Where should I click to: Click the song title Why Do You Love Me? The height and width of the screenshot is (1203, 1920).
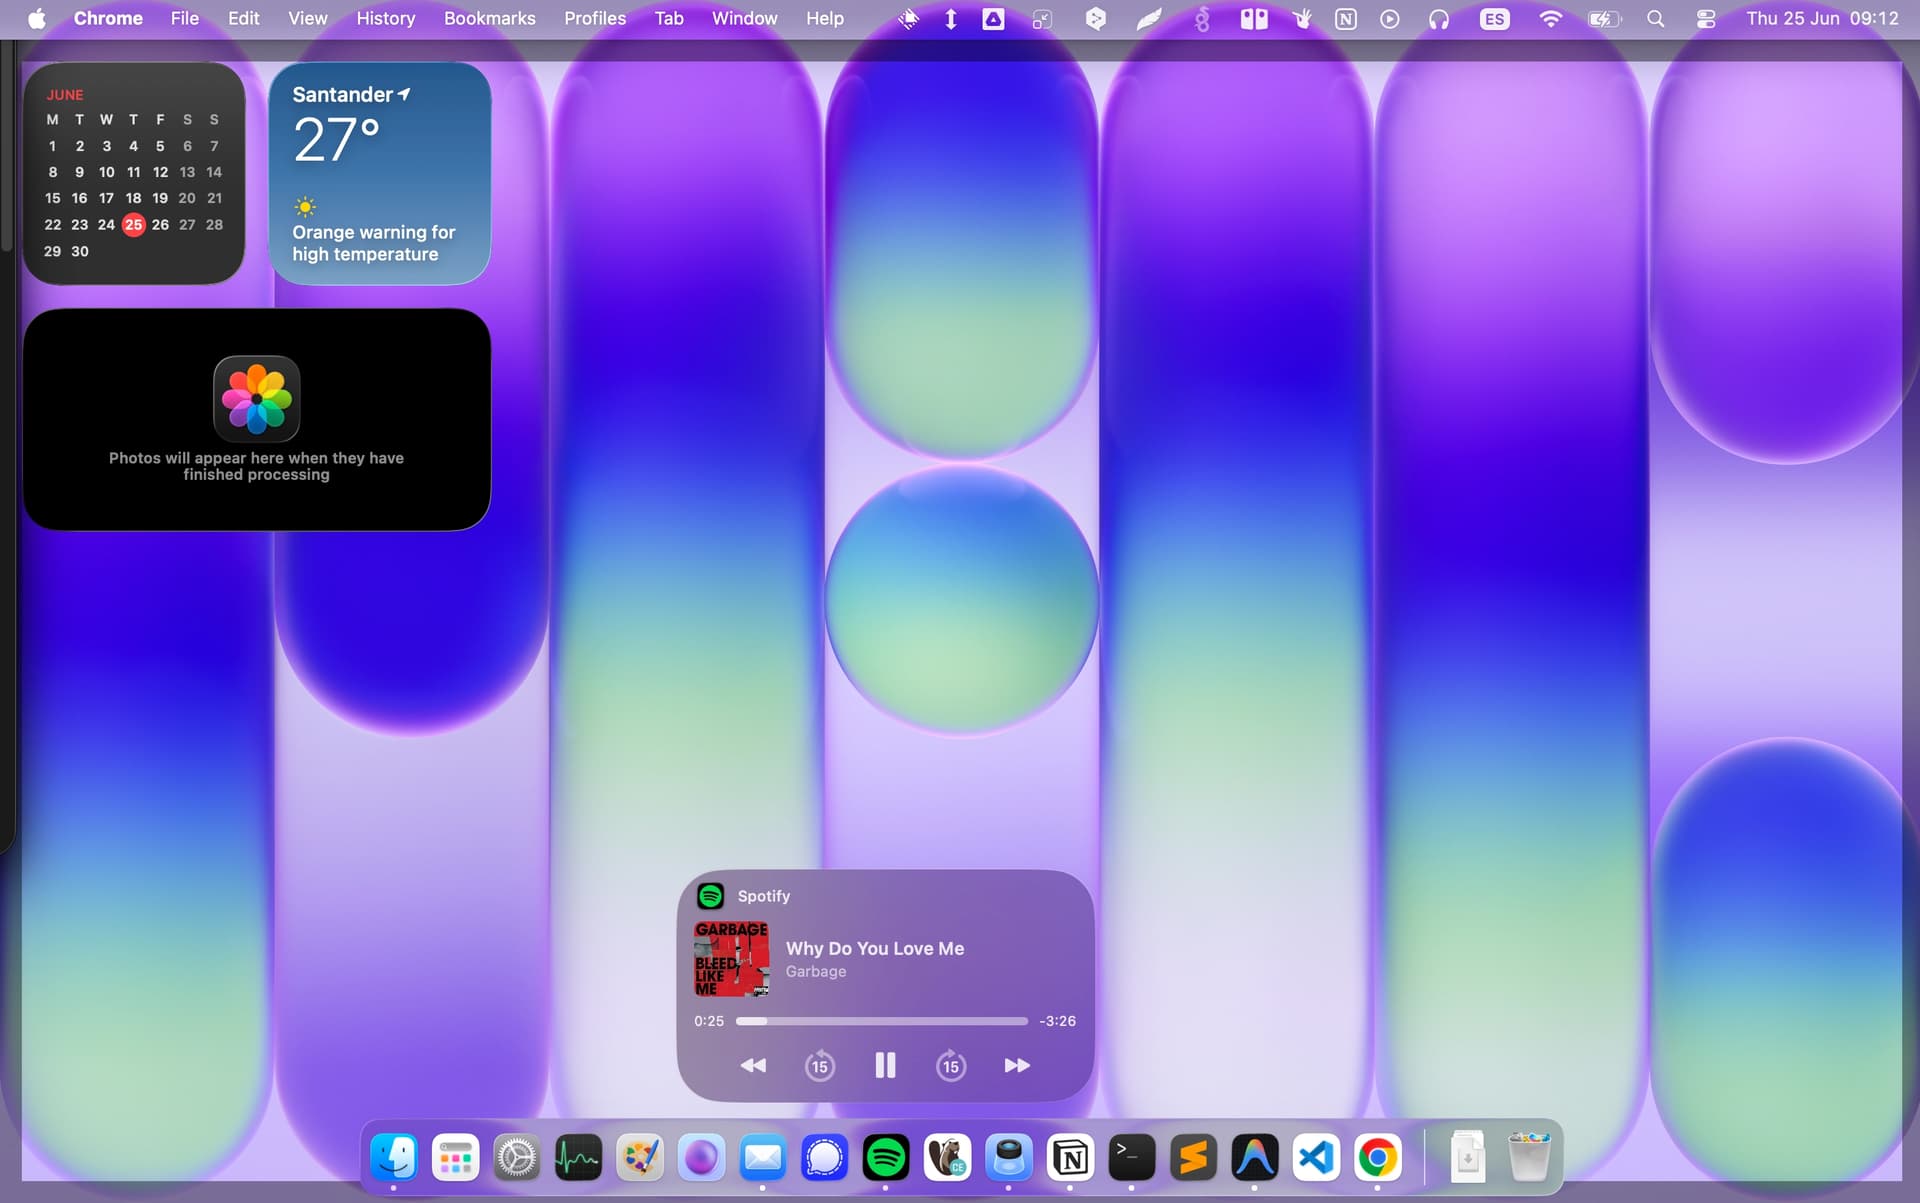pyautogui.click(x=875, y=948)
